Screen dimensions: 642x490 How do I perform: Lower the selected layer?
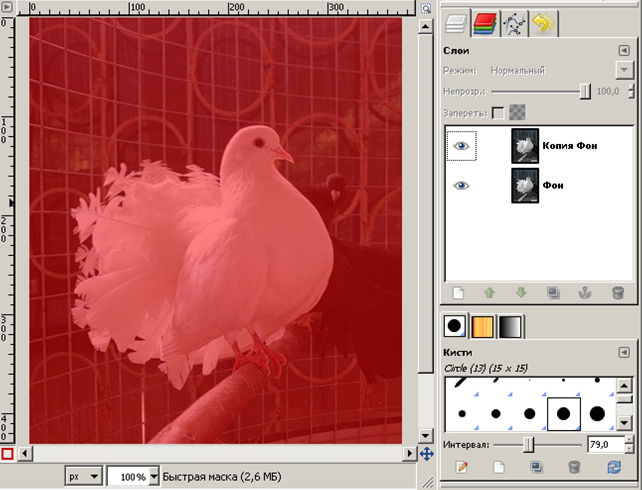[x=521, y=293]
